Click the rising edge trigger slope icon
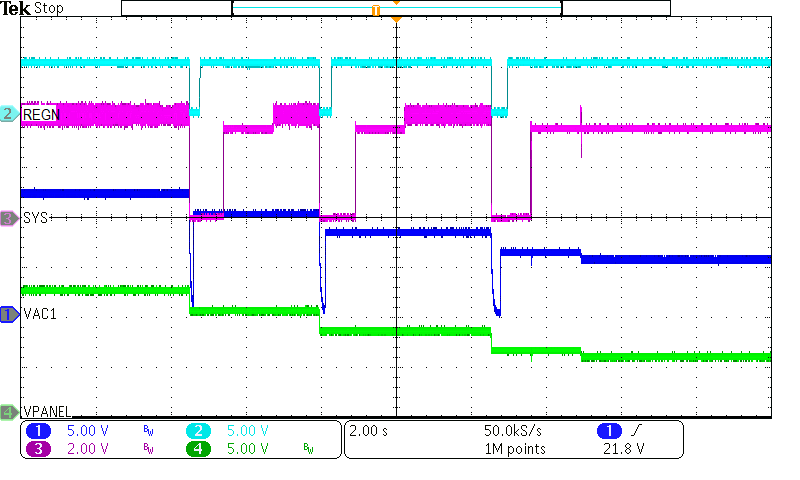Screen dimensions: 800x480 [639, 430]
